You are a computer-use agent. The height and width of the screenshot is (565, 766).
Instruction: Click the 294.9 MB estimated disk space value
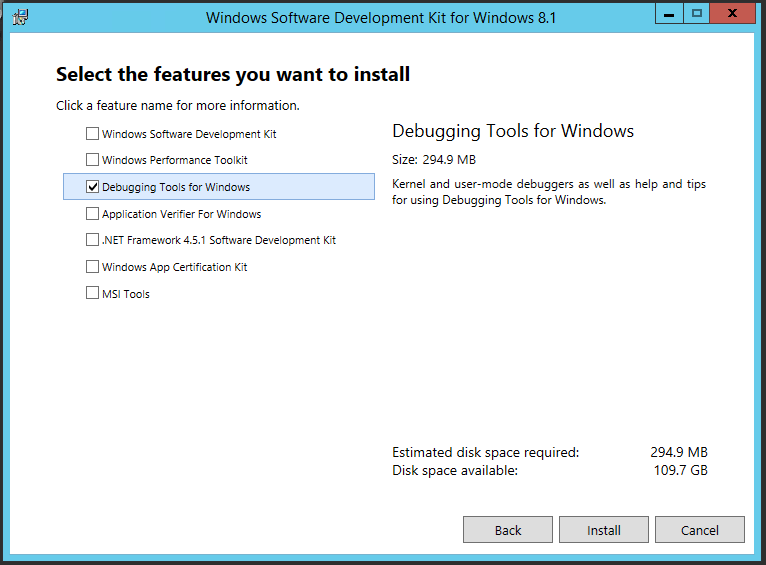click(x=679, y=452)
